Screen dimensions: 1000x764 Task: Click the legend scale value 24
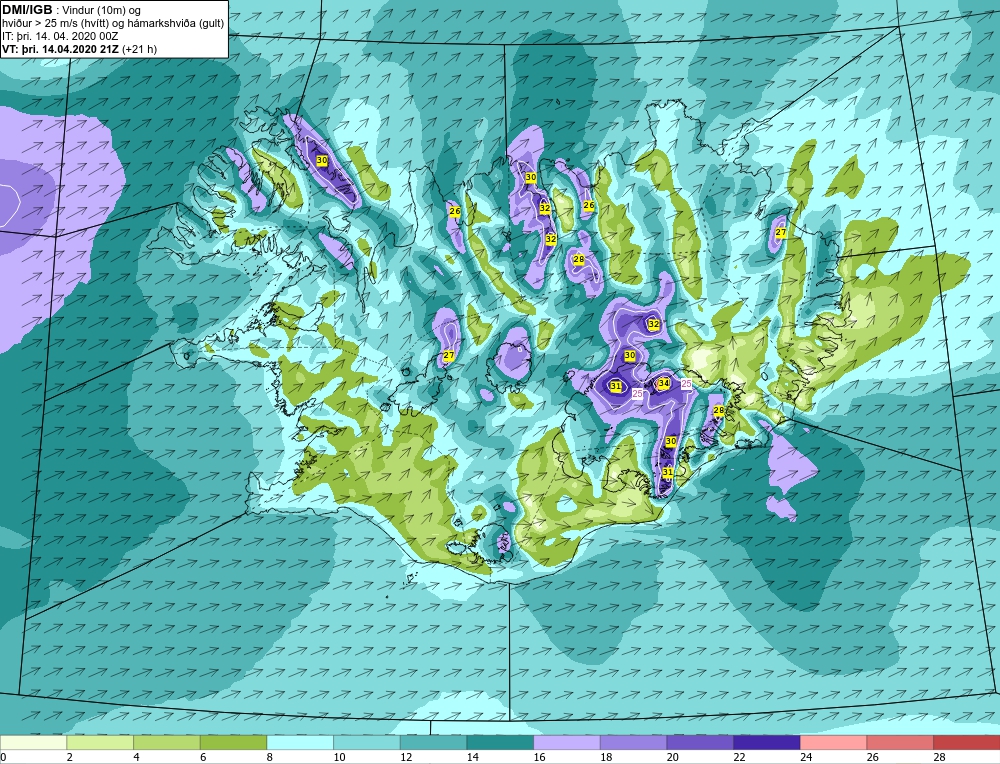point(805,757)
